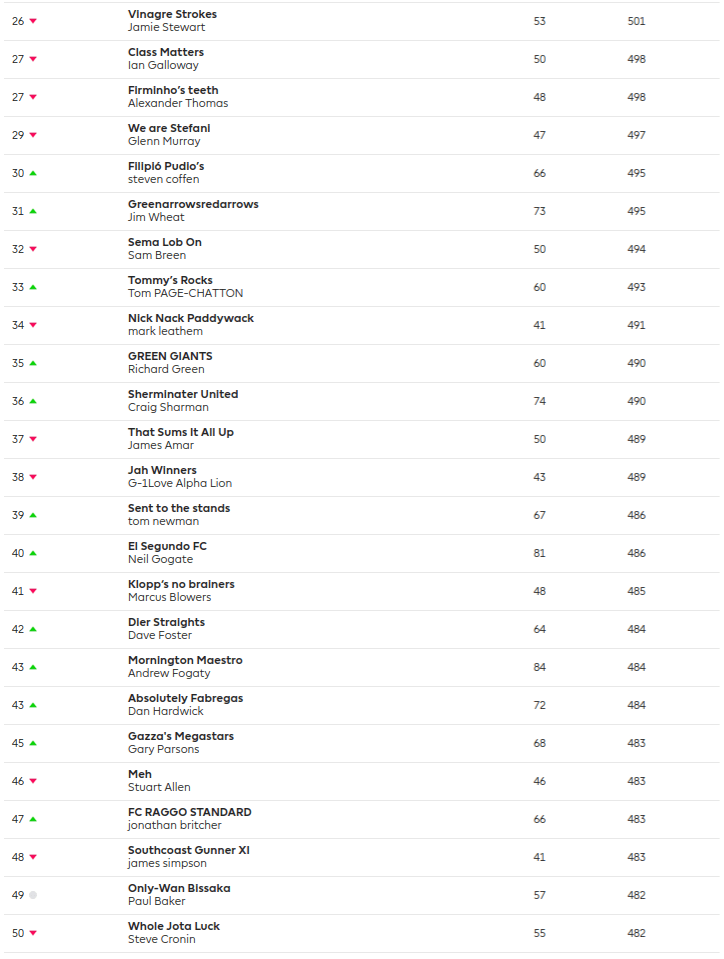
Task: Select FC RAGGO STANDARD team entry
Action: coord(189,812)
